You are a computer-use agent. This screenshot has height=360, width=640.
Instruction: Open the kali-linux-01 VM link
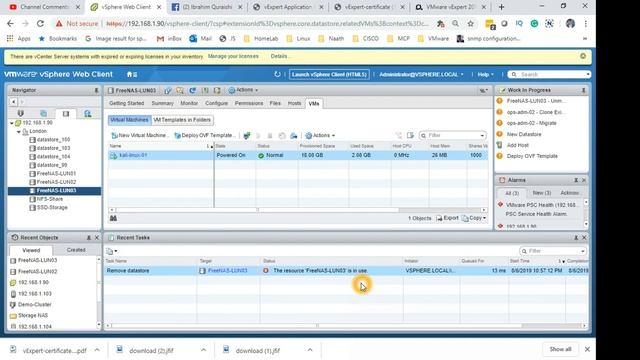point(133,156)
